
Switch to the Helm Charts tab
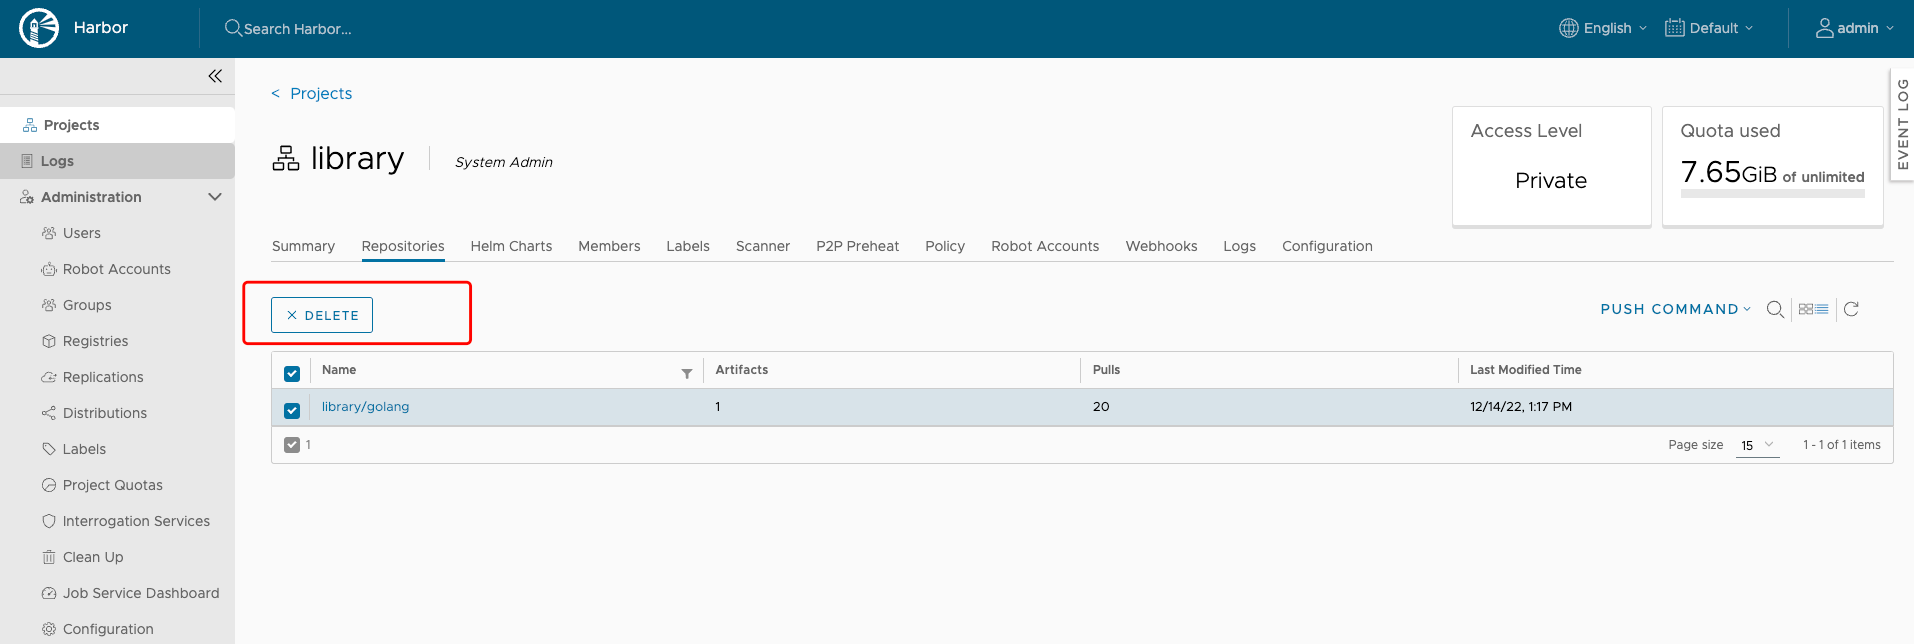511,246
